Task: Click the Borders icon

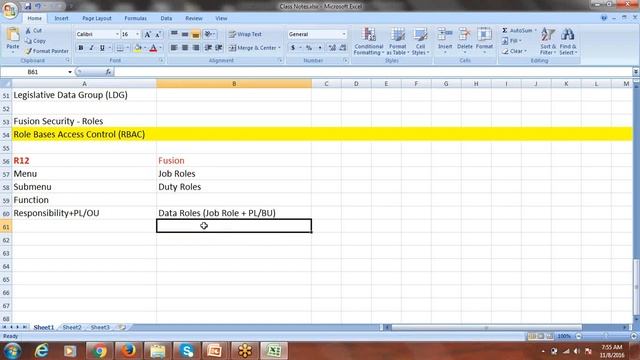Action: click(x=120, y=48)
